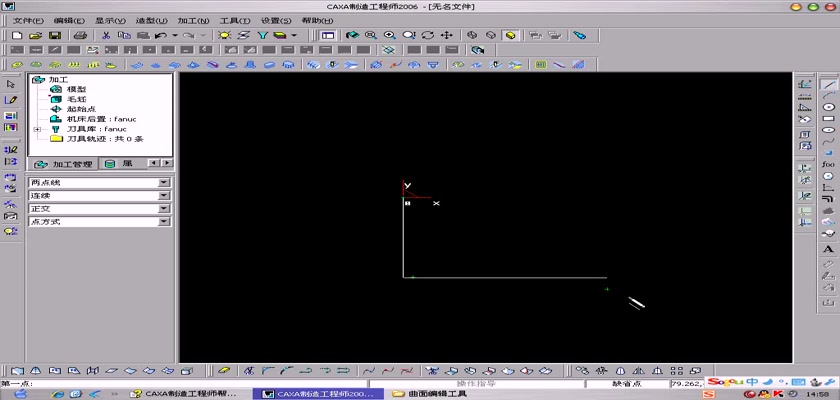This screenshot has width=840, height=400.
Task: Click the light bulb icon in the toolbar
Action: coord(224,35)
